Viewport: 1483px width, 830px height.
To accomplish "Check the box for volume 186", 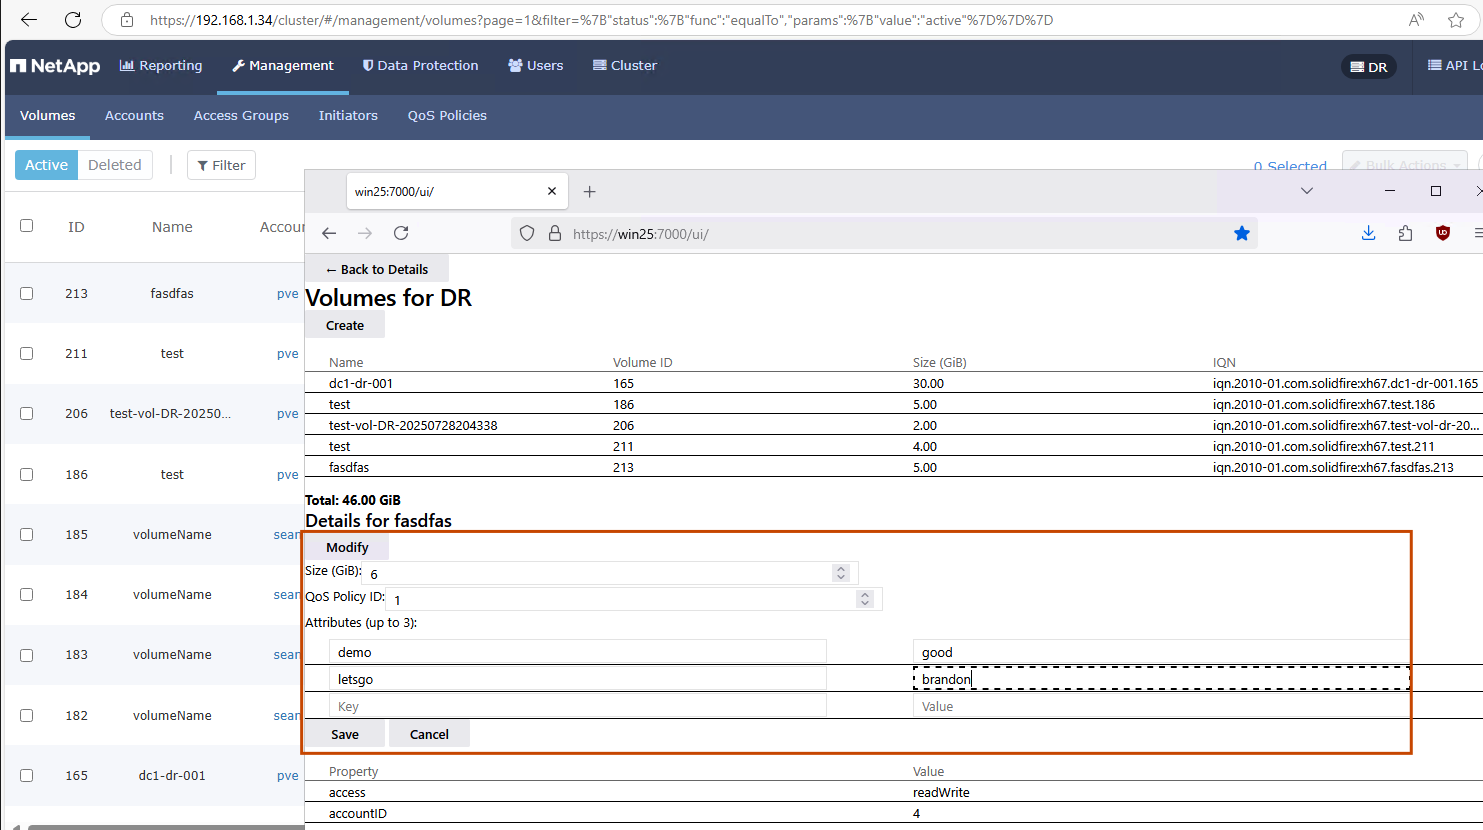I will (x=27, y=474).
